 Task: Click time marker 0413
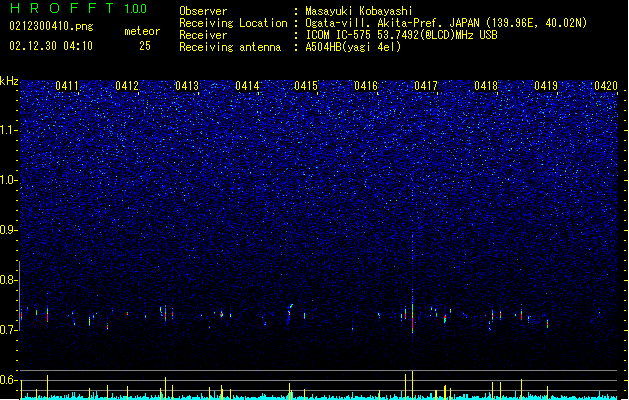[x=187, y=86]
